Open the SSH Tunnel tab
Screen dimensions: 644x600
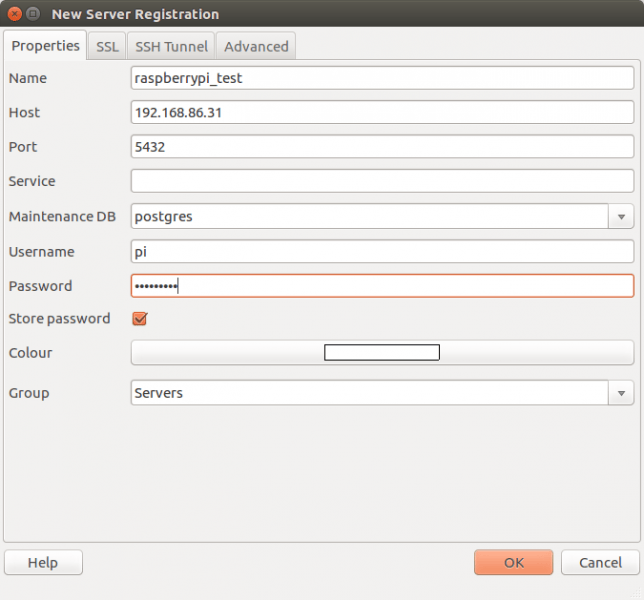point(171,46)
